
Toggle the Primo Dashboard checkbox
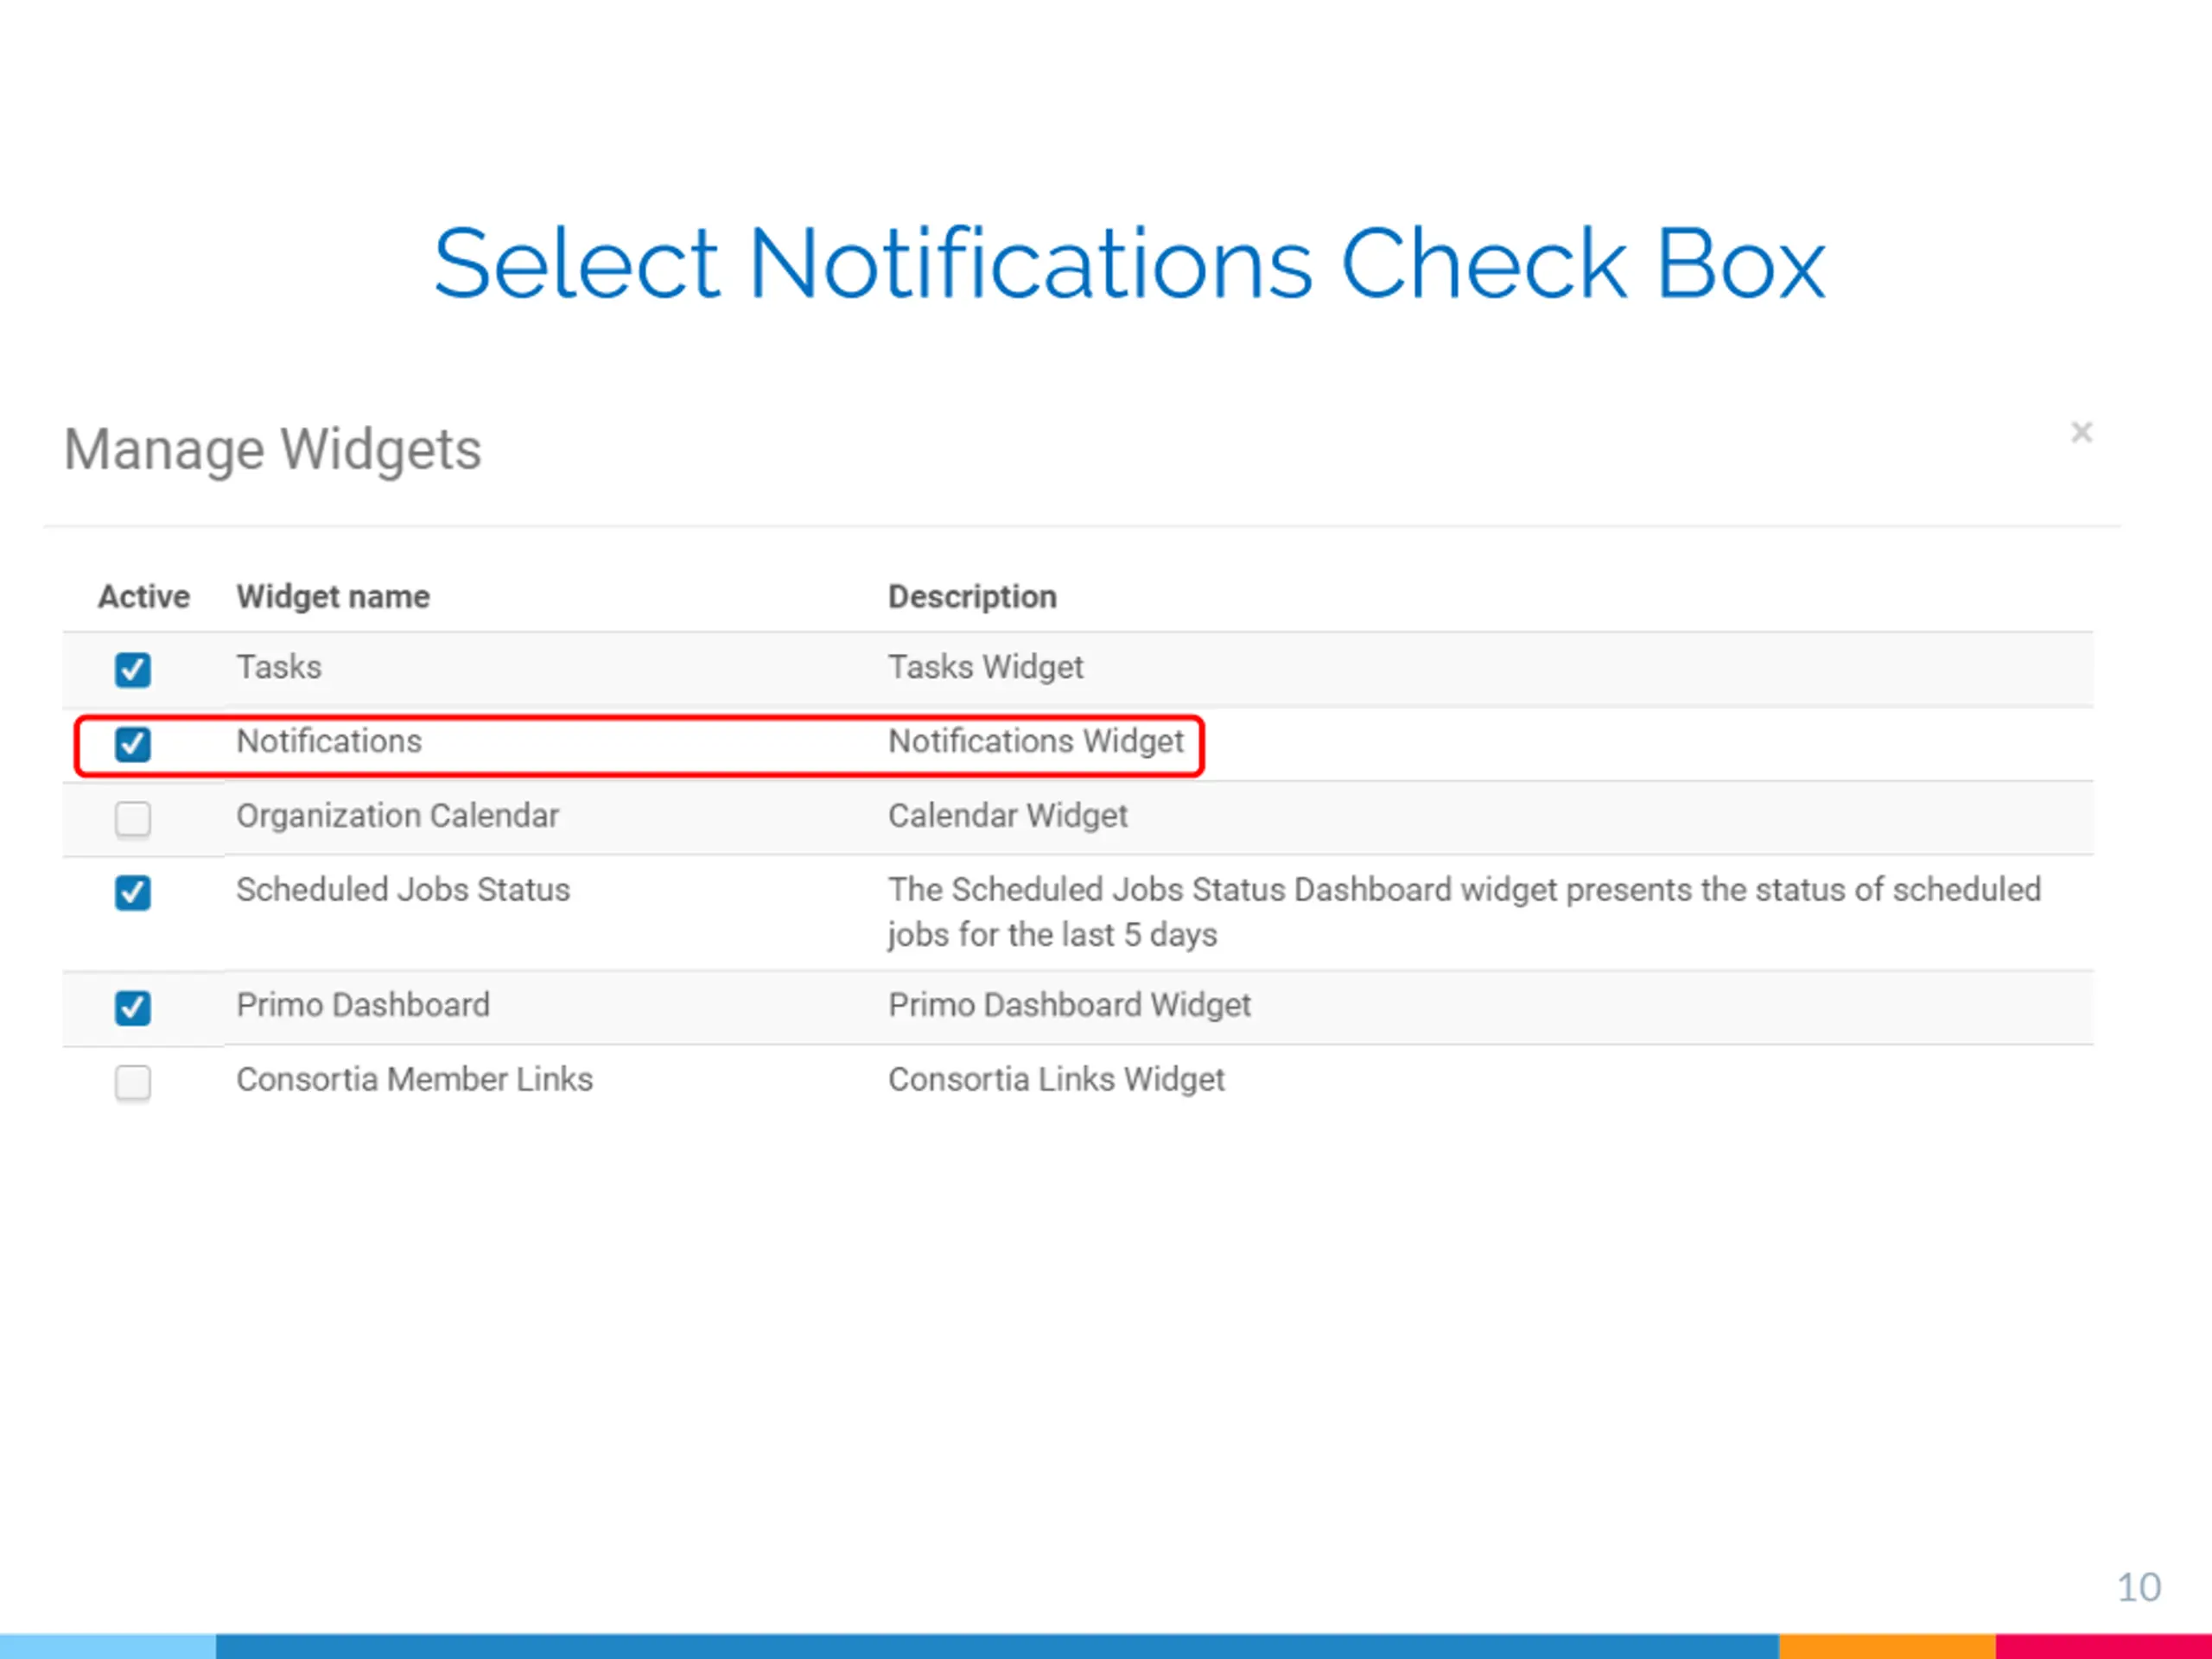tap(132, 1007)
